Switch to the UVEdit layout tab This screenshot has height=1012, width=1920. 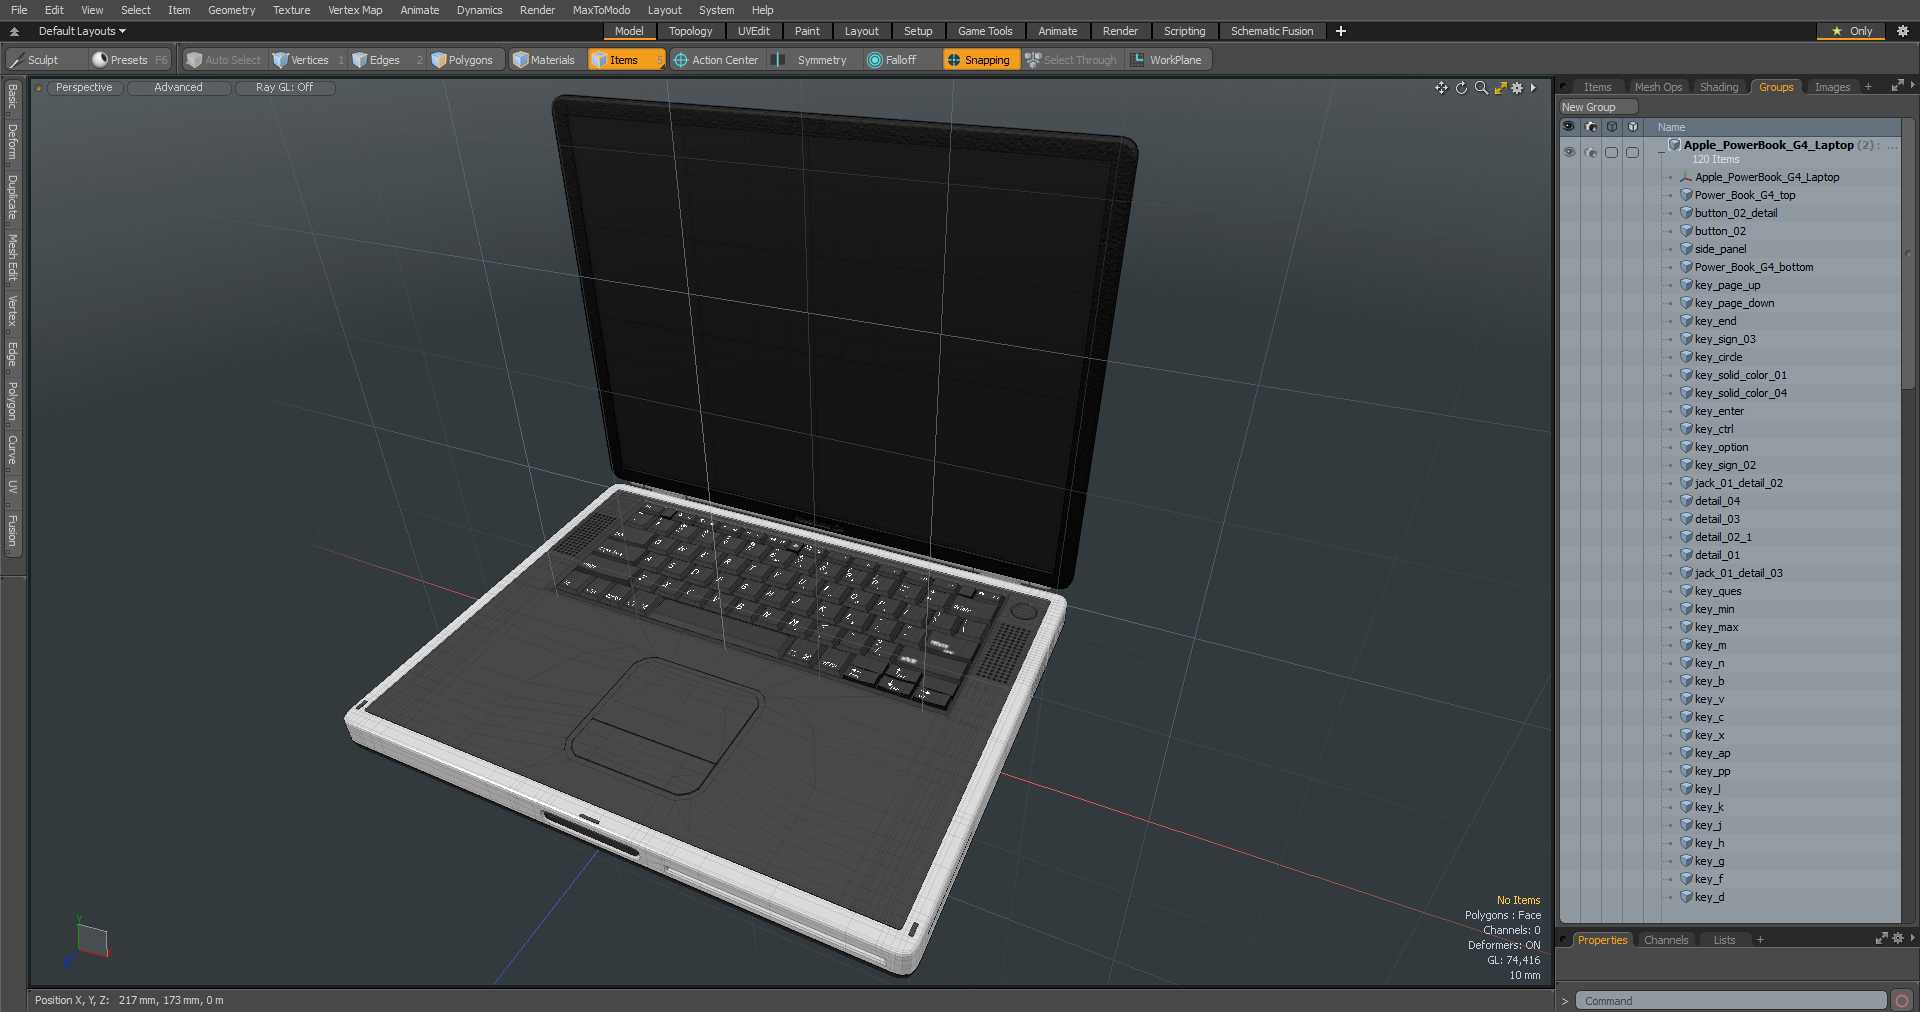pos(753,31)
